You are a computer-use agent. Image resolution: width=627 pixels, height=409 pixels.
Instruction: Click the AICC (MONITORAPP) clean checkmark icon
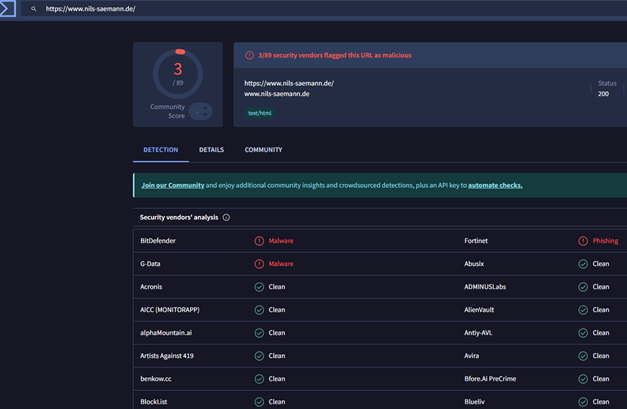259,310
